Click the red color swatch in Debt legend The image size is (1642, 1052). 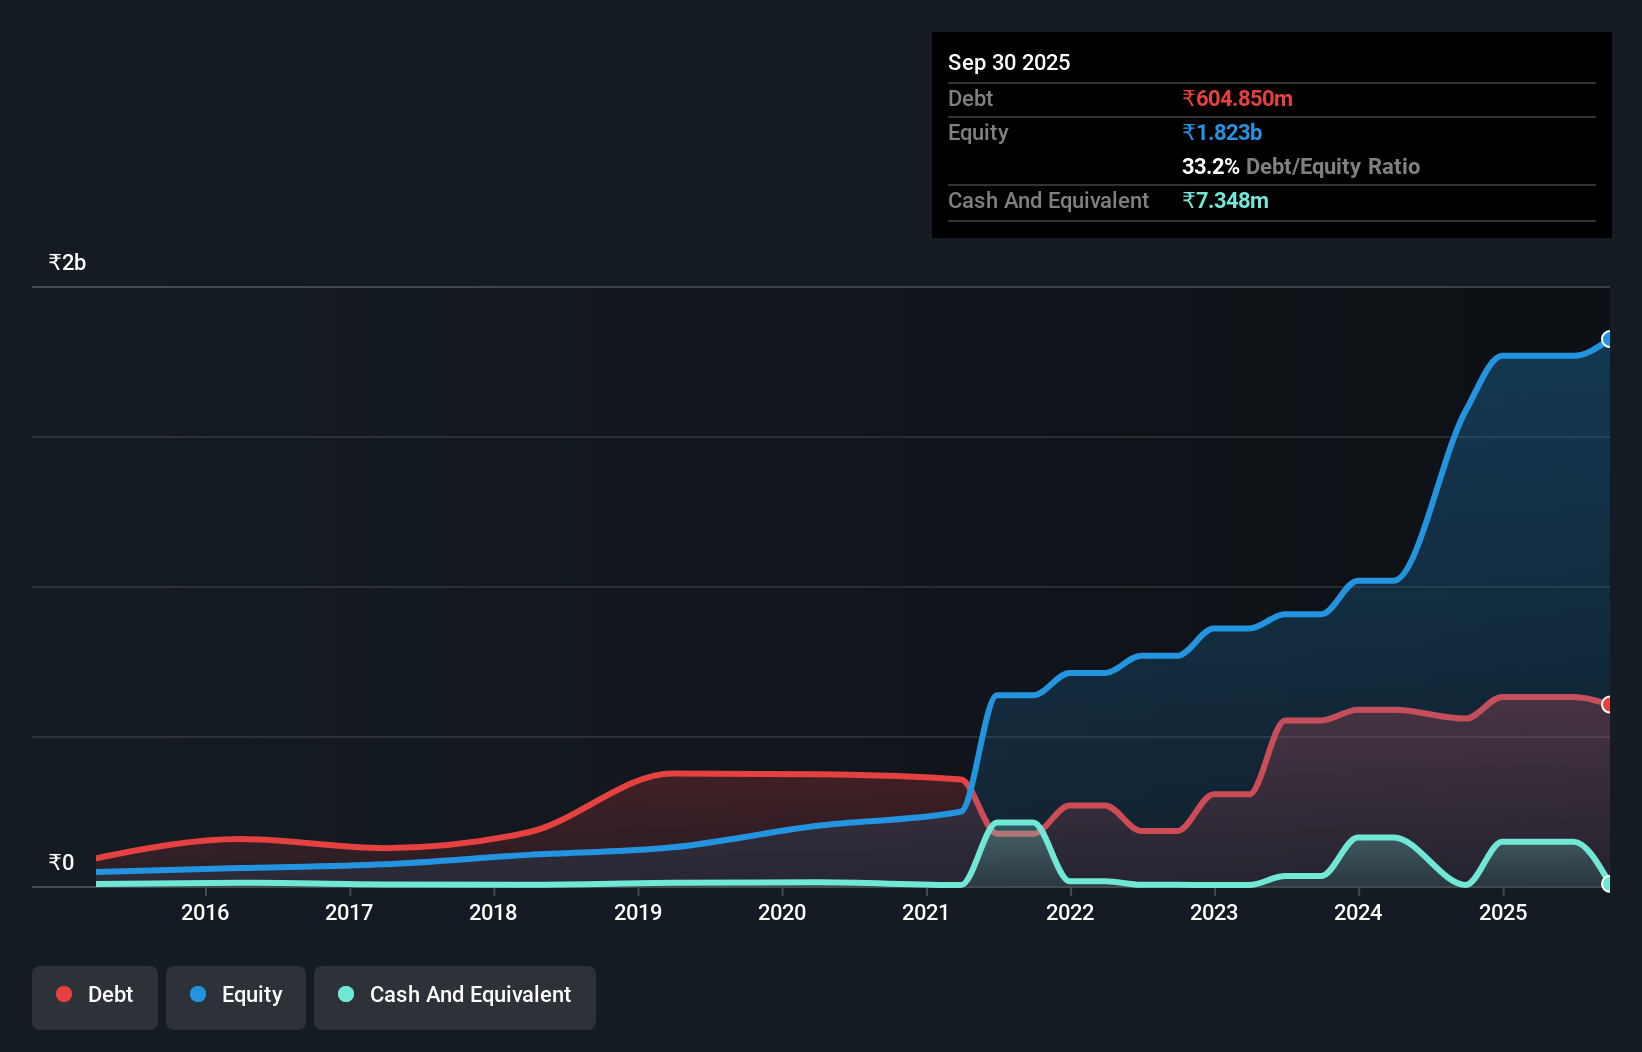[63, 994]
